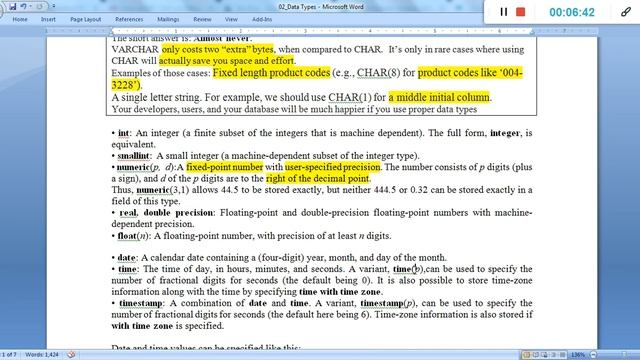Click the word 'smallint' in the document

tap(133, 156)
